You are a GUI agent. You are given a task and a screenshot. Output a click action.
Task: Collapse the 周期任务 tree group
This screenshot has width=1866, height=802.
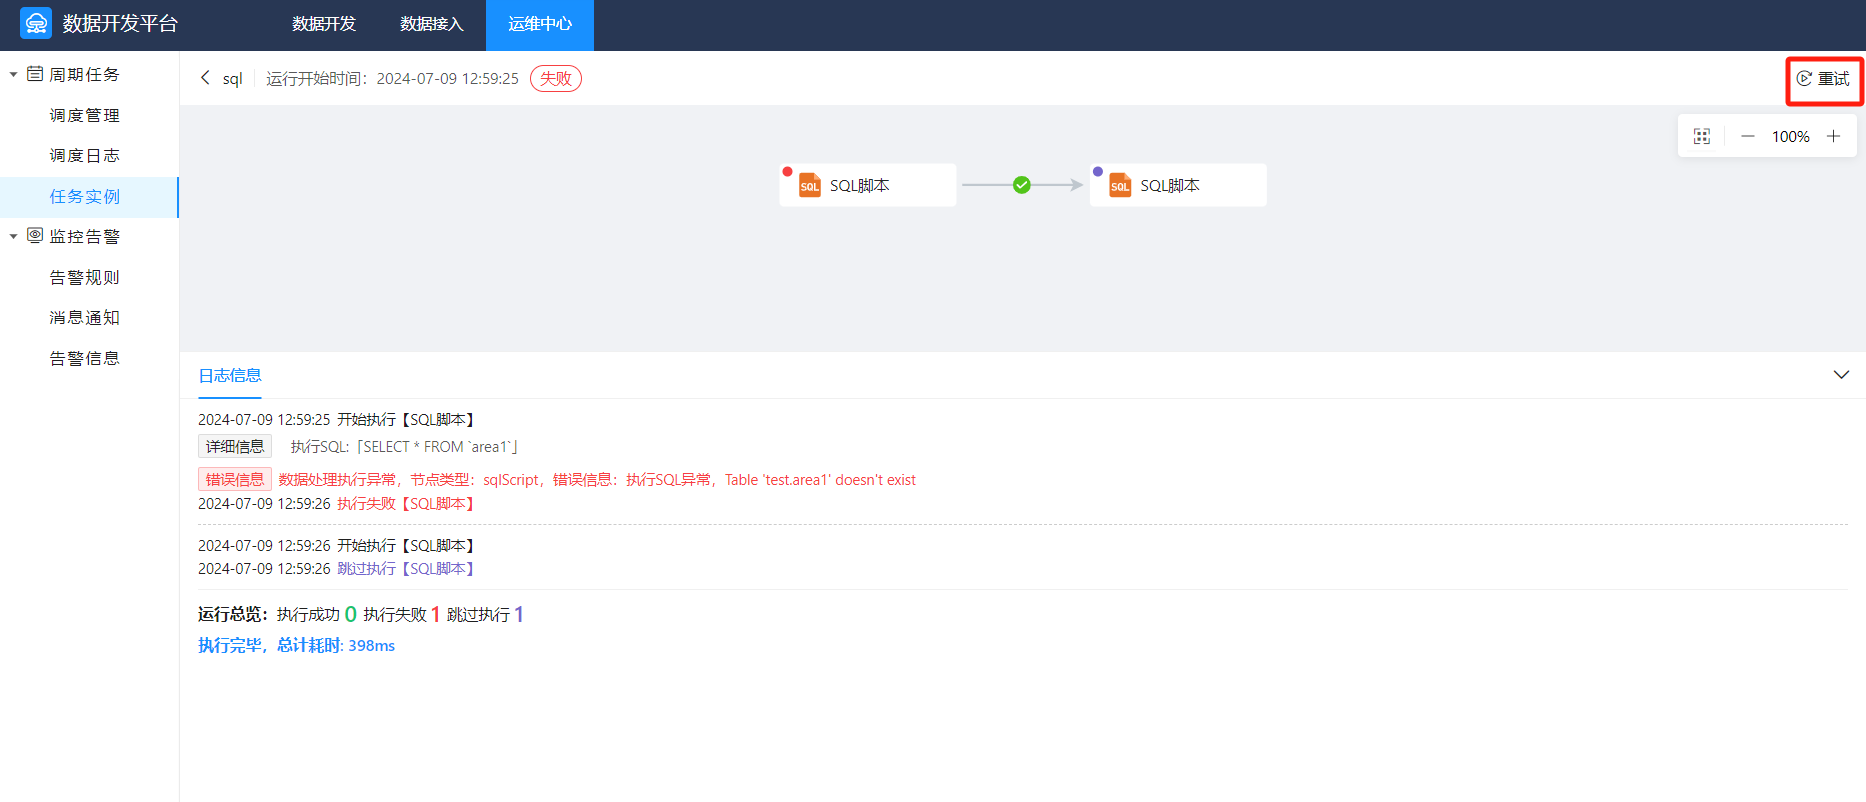[14, 75]
